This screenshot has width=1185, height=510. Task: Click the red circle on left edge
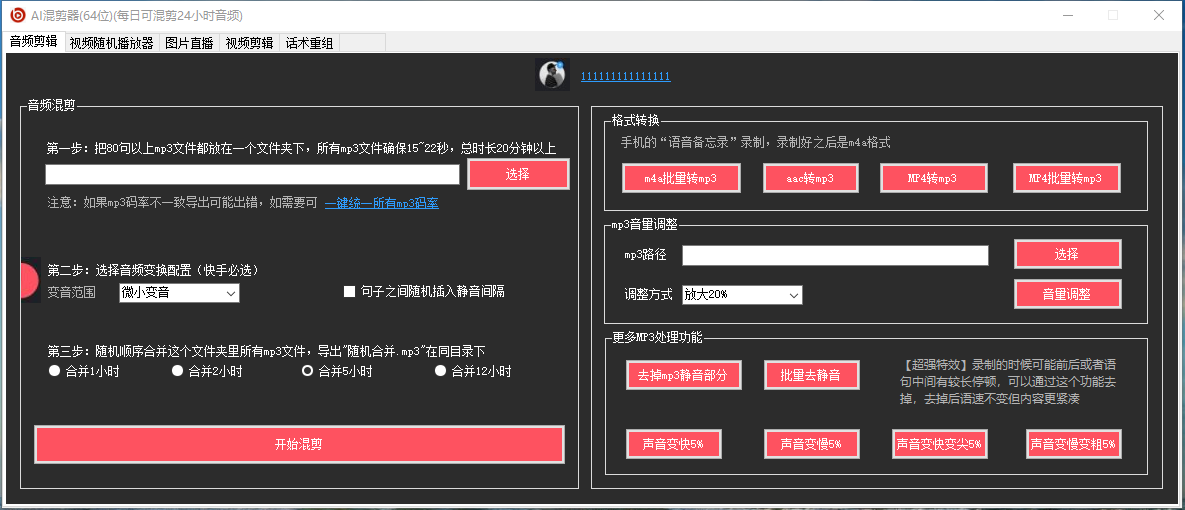(x=29, y=280)
